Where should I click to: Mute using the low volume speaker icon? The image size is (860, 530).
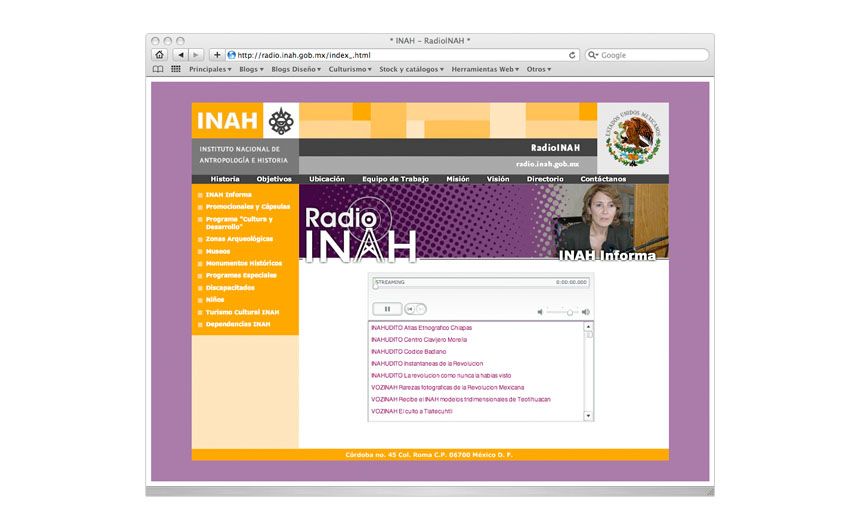[x=540, y=312]
